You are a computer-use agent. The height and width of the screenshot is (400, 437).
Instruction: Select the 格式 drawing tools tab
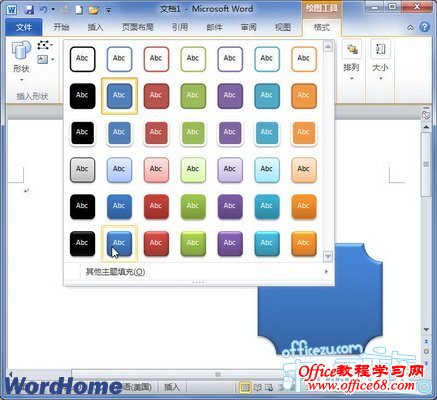coord(322,27)
